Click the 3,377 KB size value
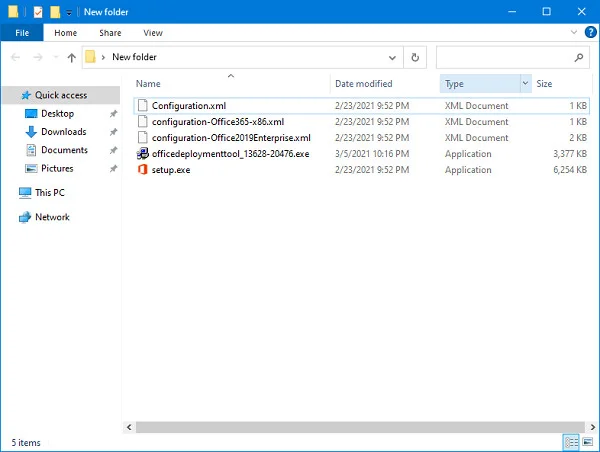 570,154
